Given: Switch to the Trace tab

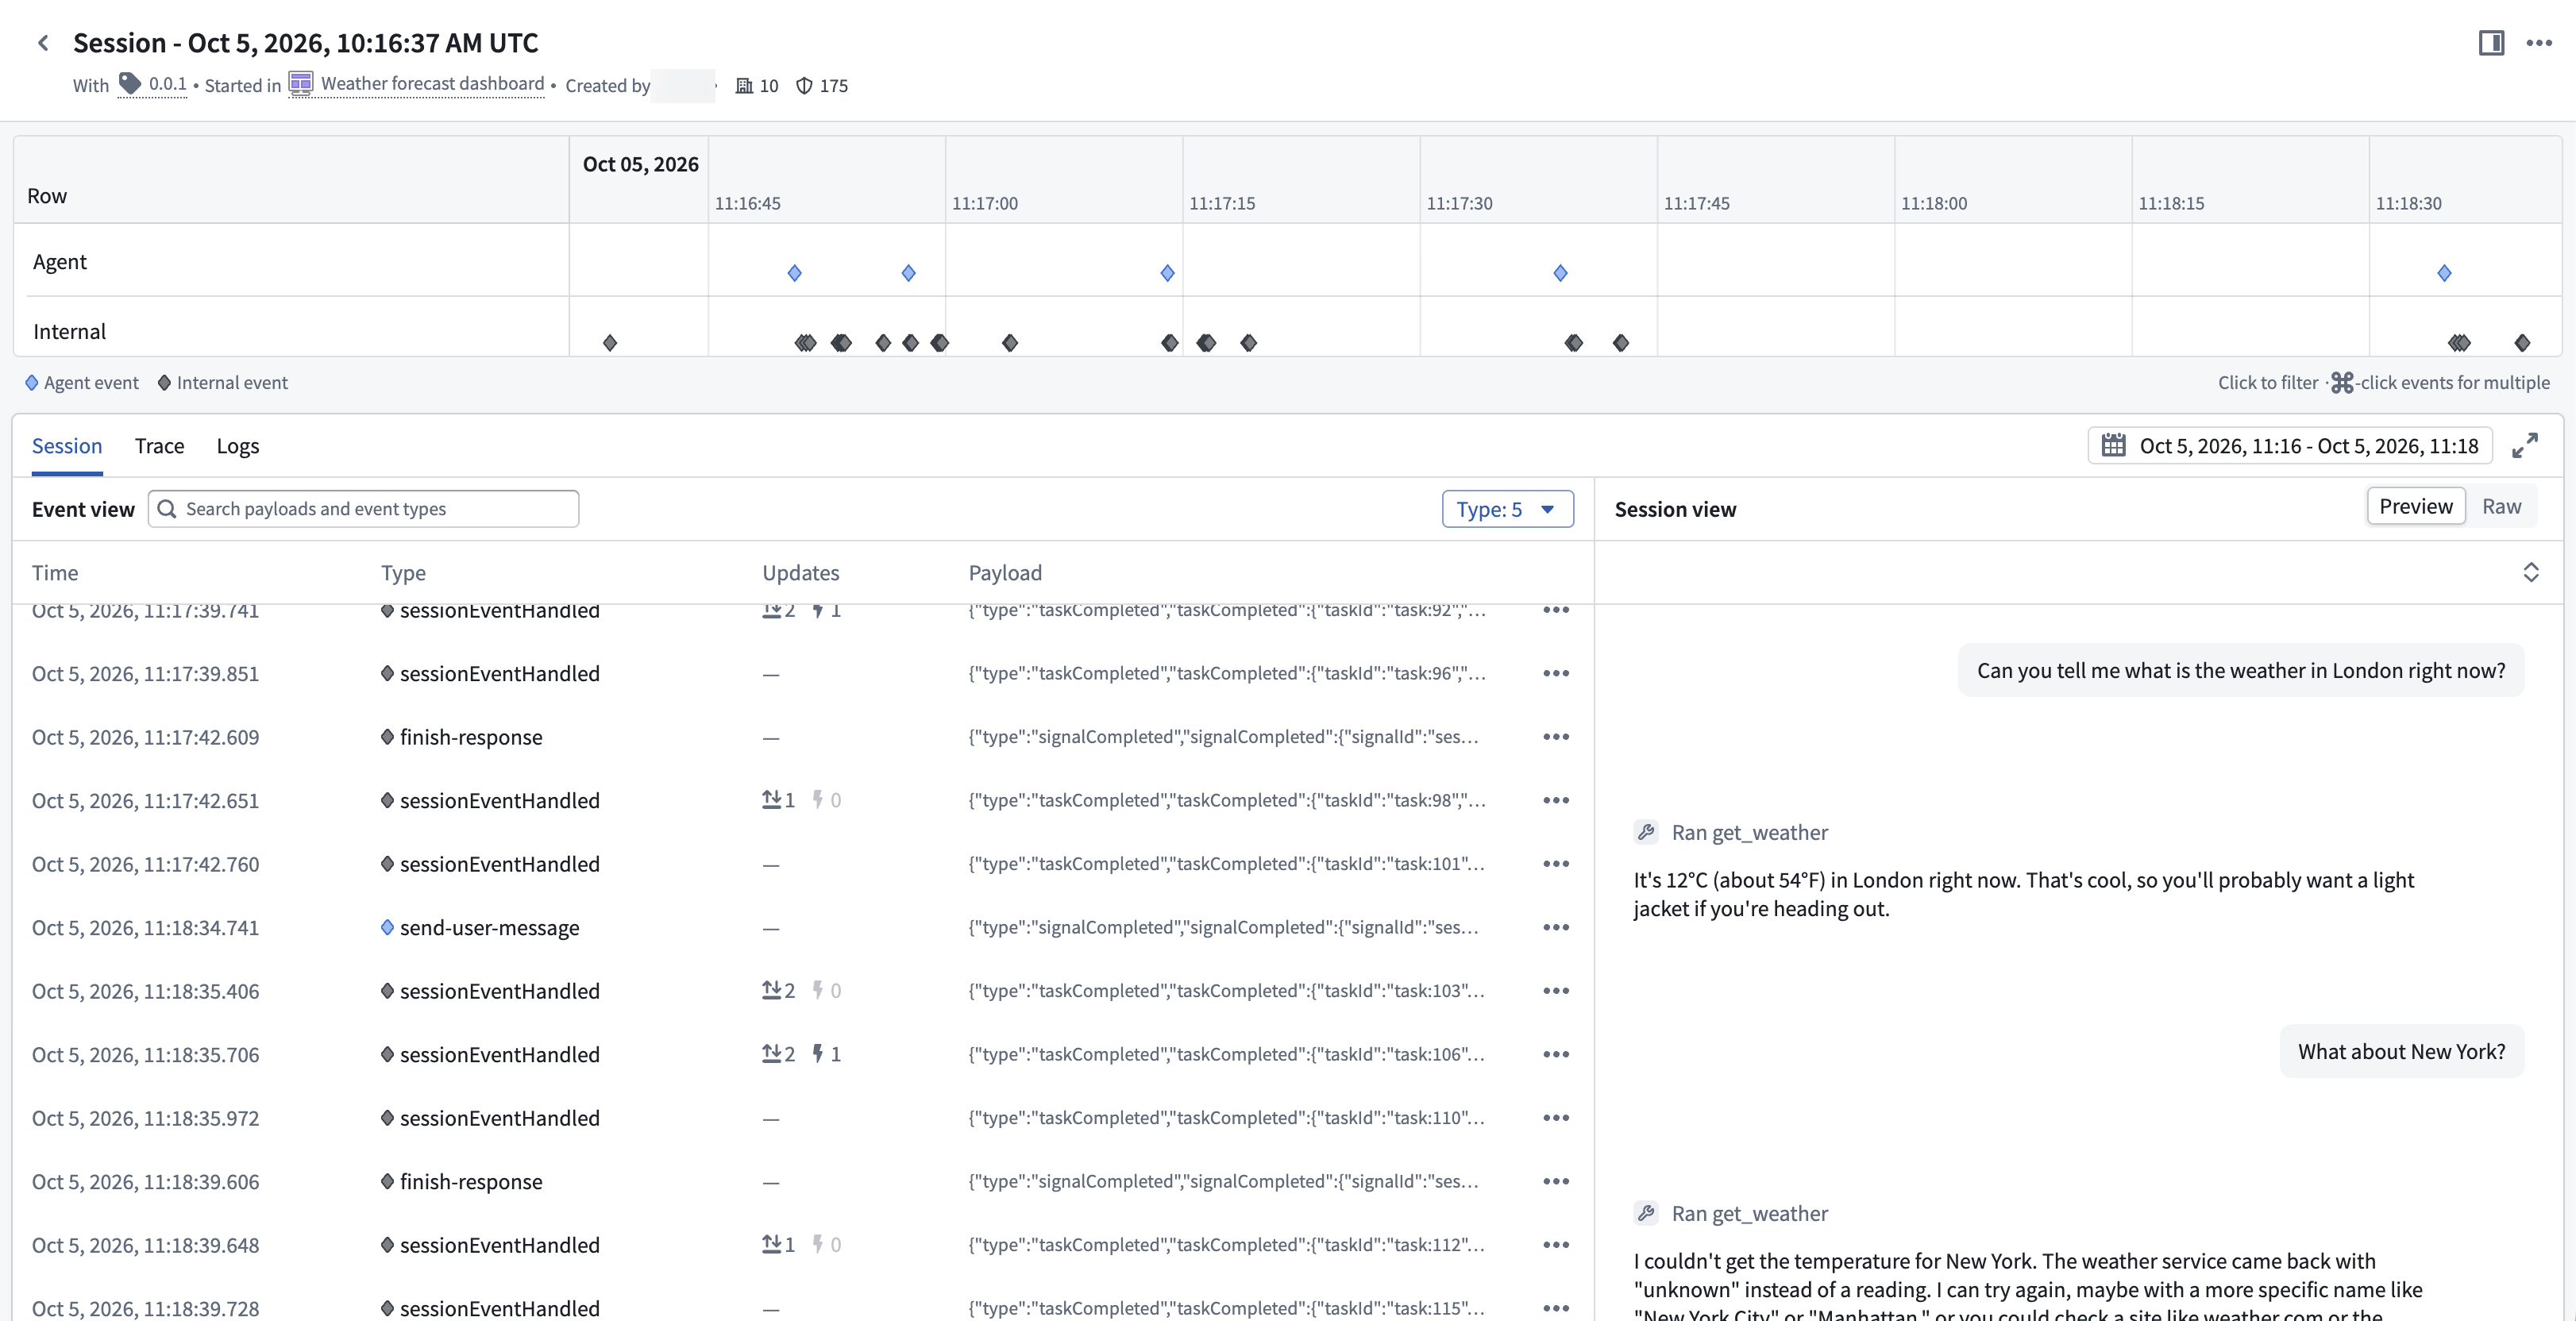Looking at the screenshot, I should pos(159,446).
